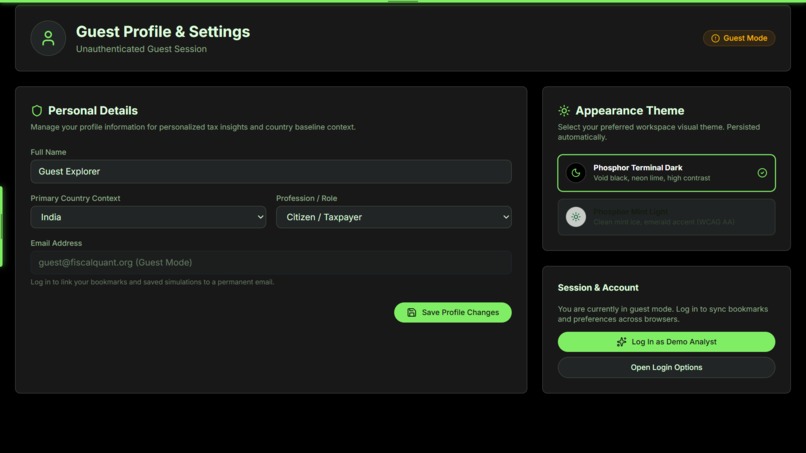
Task: Click the 'Email Address' label
Action: [x=56, y=243]
